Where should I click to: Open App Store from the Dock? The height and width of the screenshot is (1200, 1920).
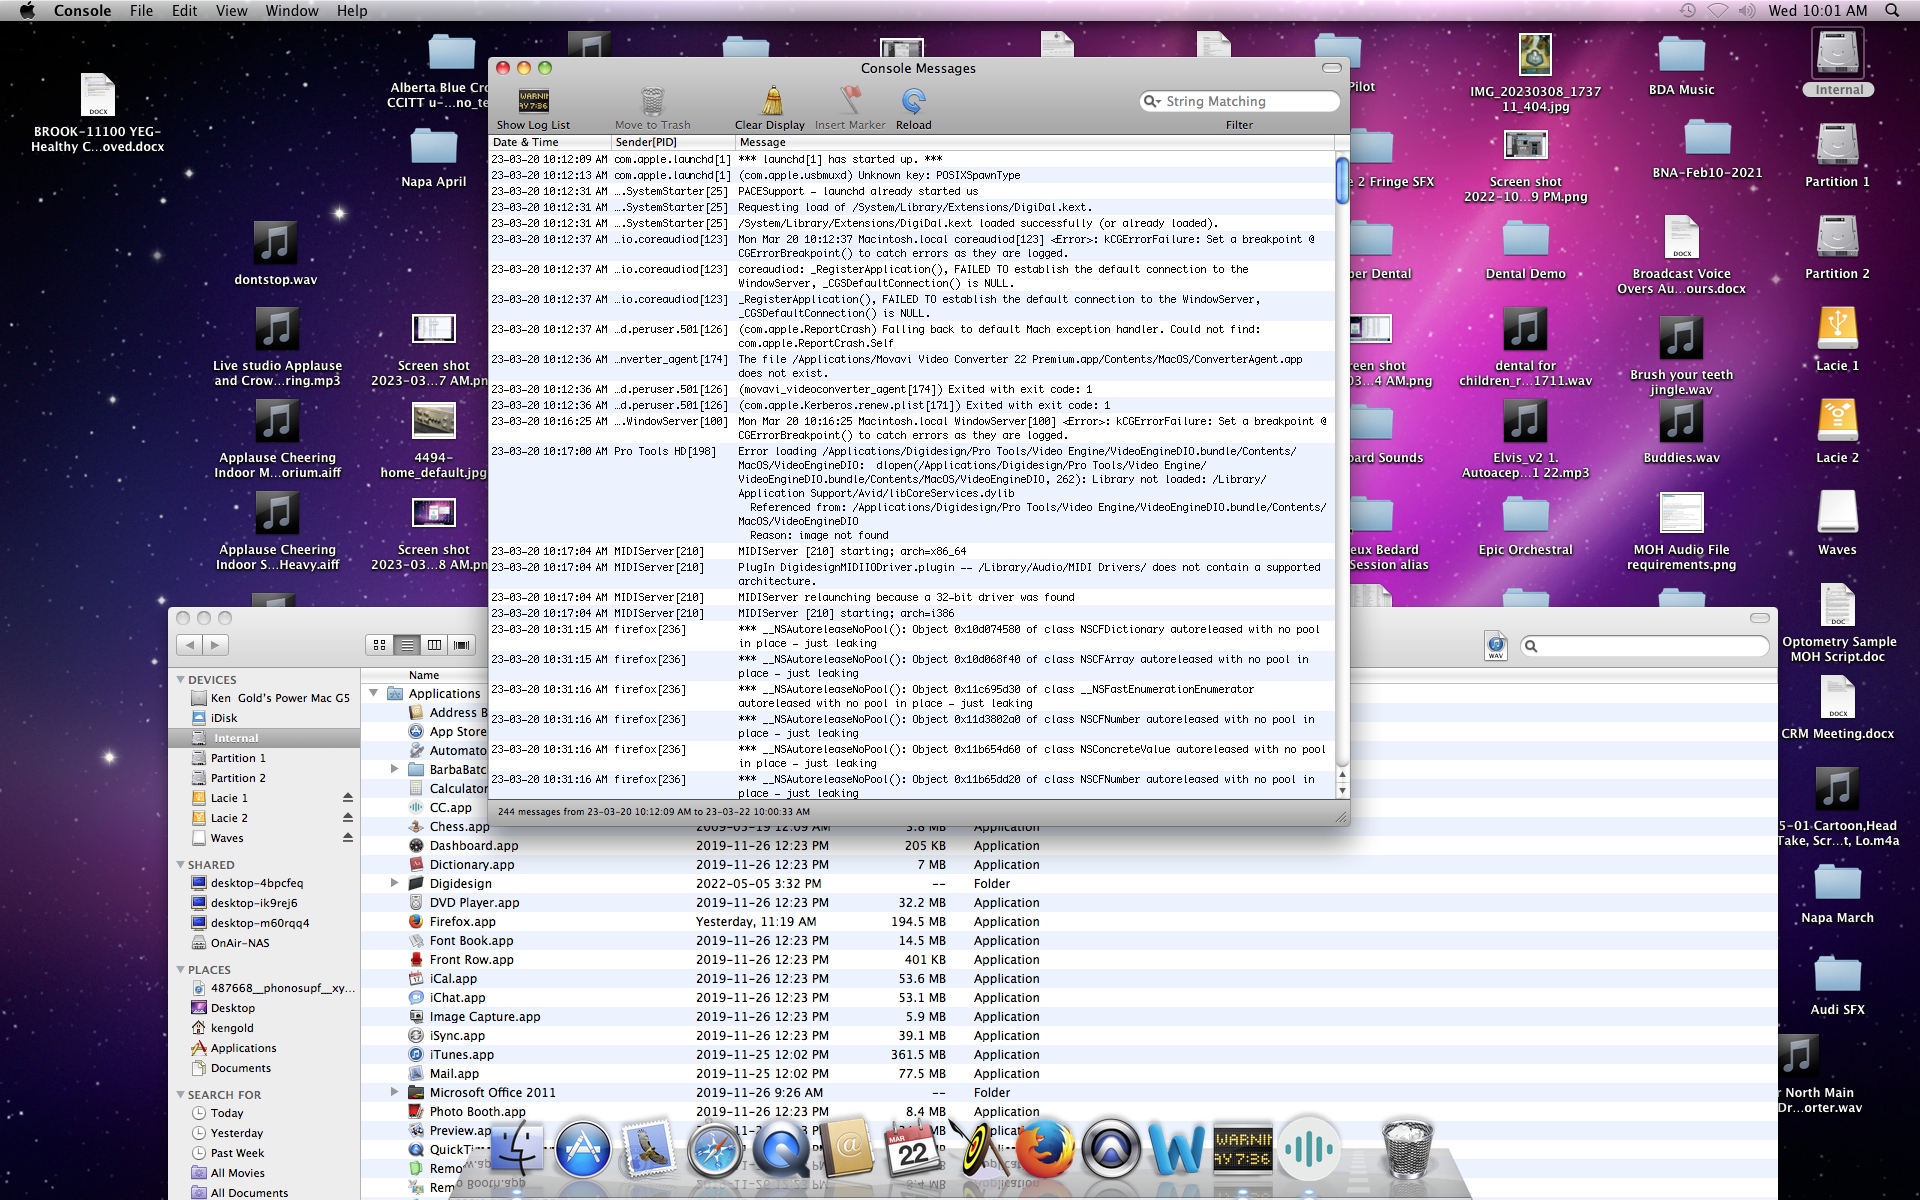pyautogui.click(x=583, y=1148)
